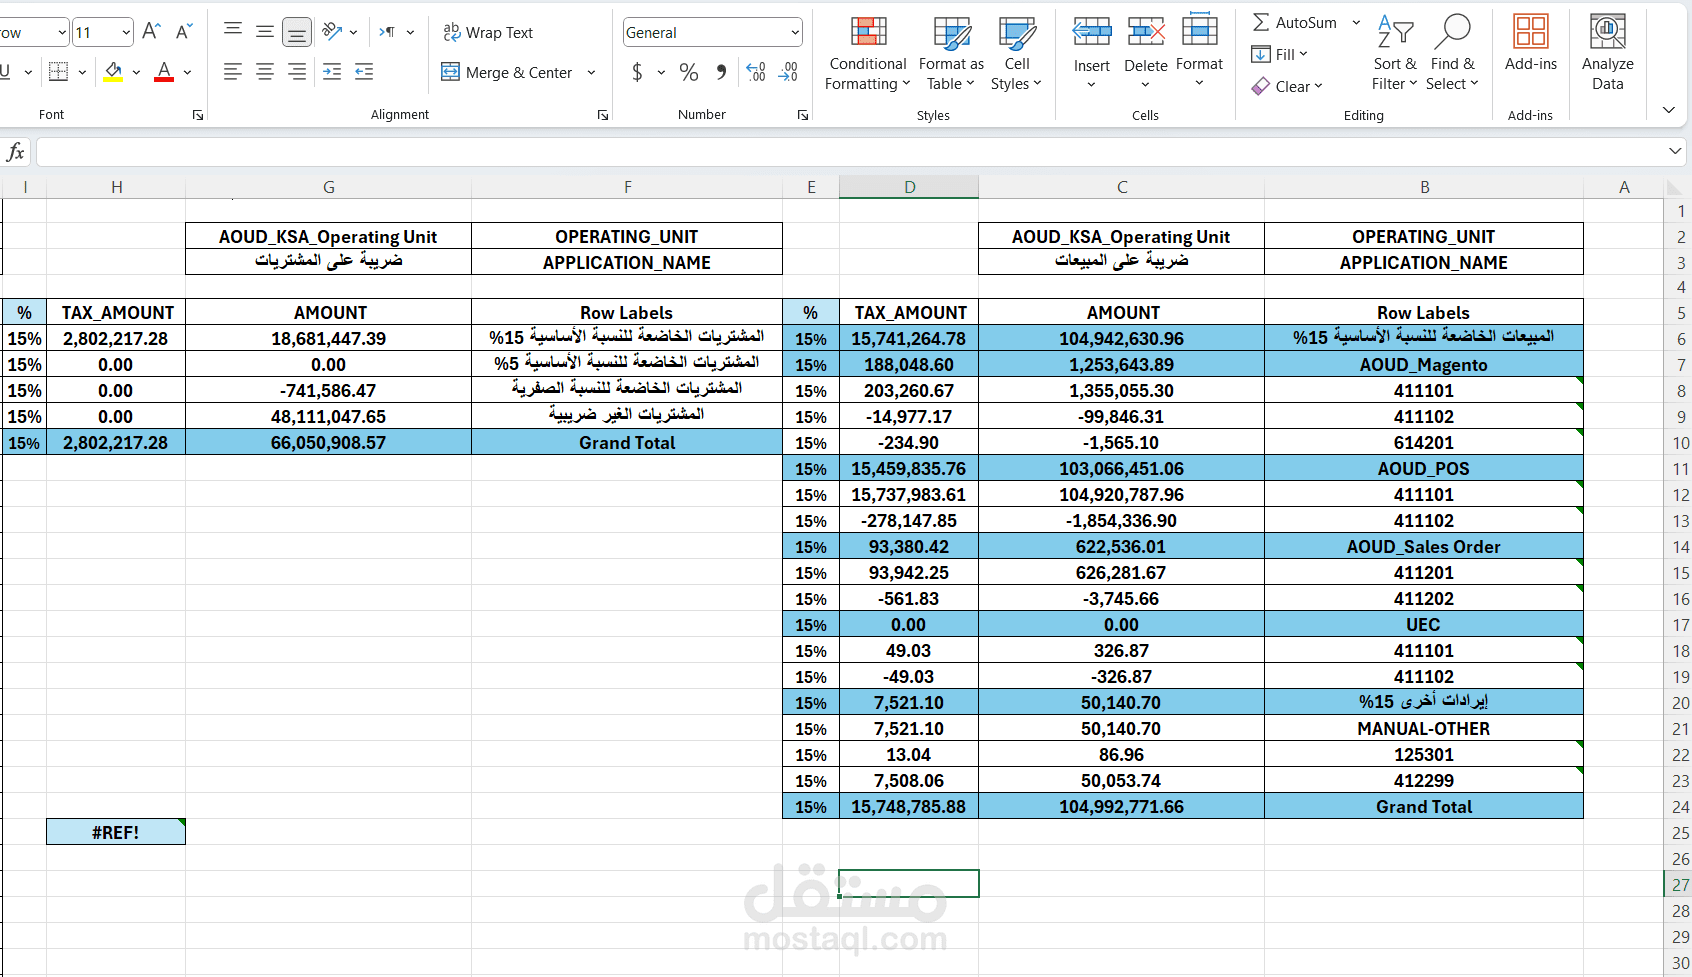Apply yellow fill color
The image size is (1692, 977).
click(x=113, y=72)
